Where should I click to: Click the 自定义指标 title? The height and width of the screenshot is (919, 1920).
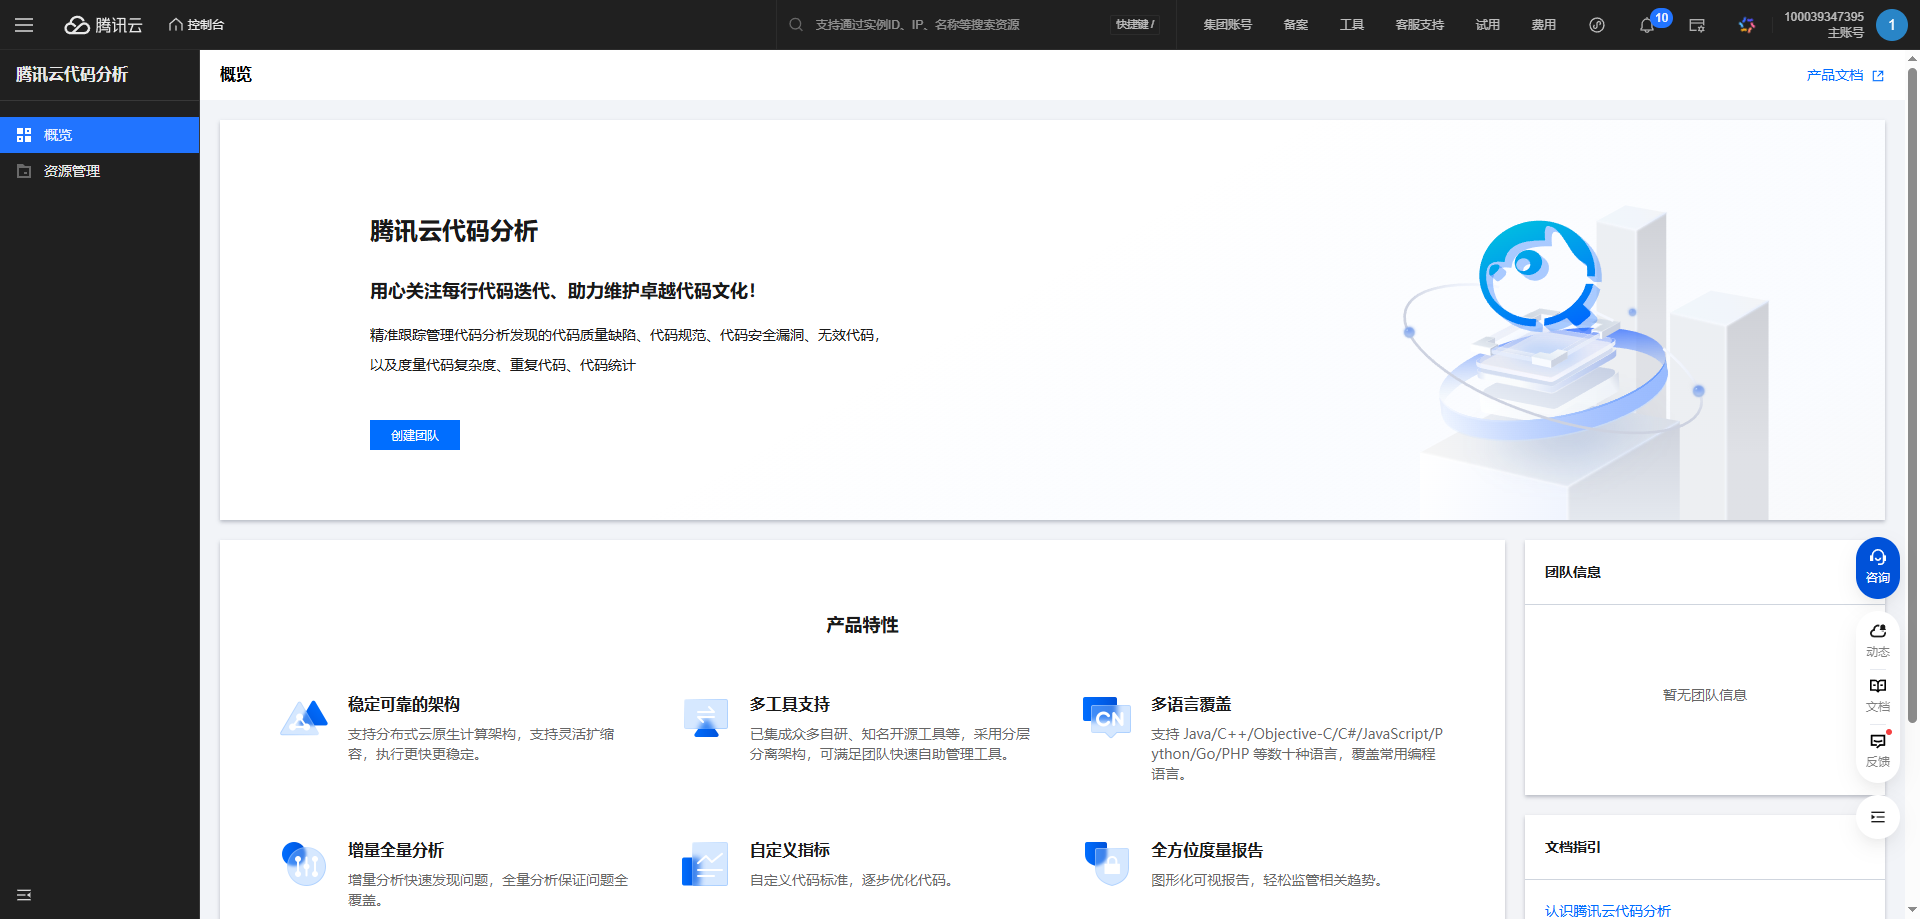click(790, 850)
